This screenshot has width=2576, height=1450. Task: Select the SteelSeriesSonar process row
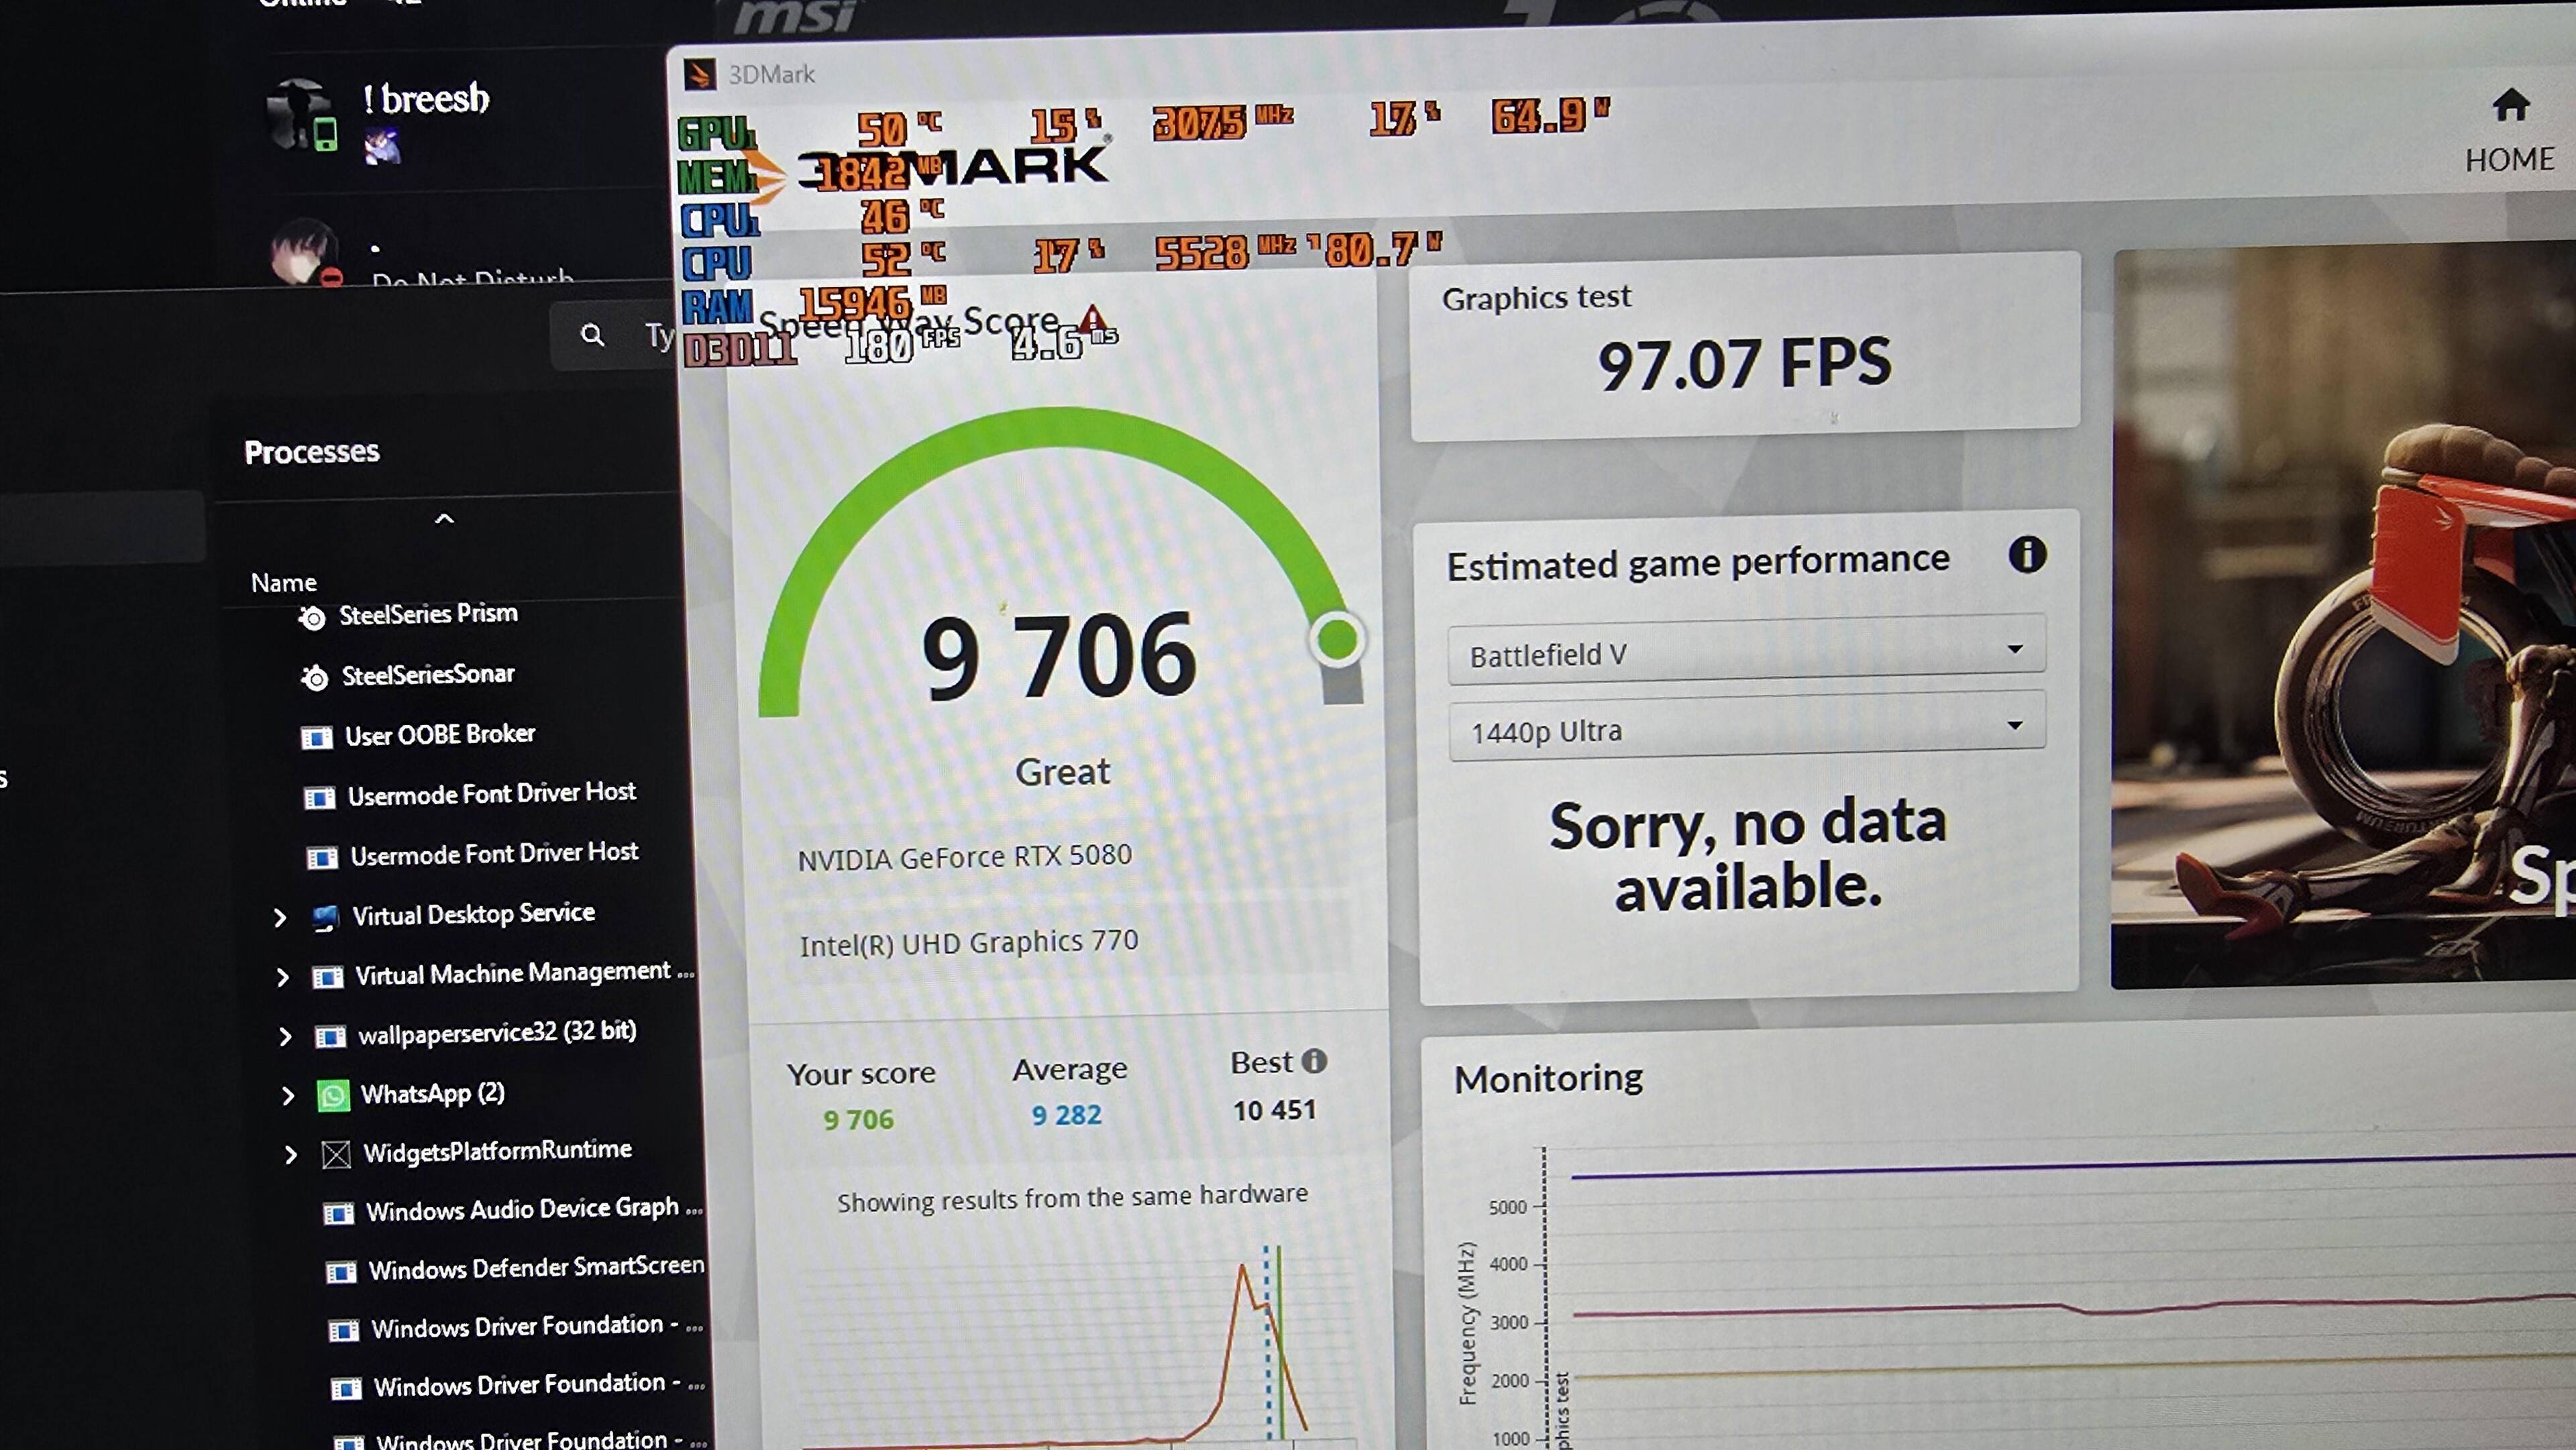428,675
